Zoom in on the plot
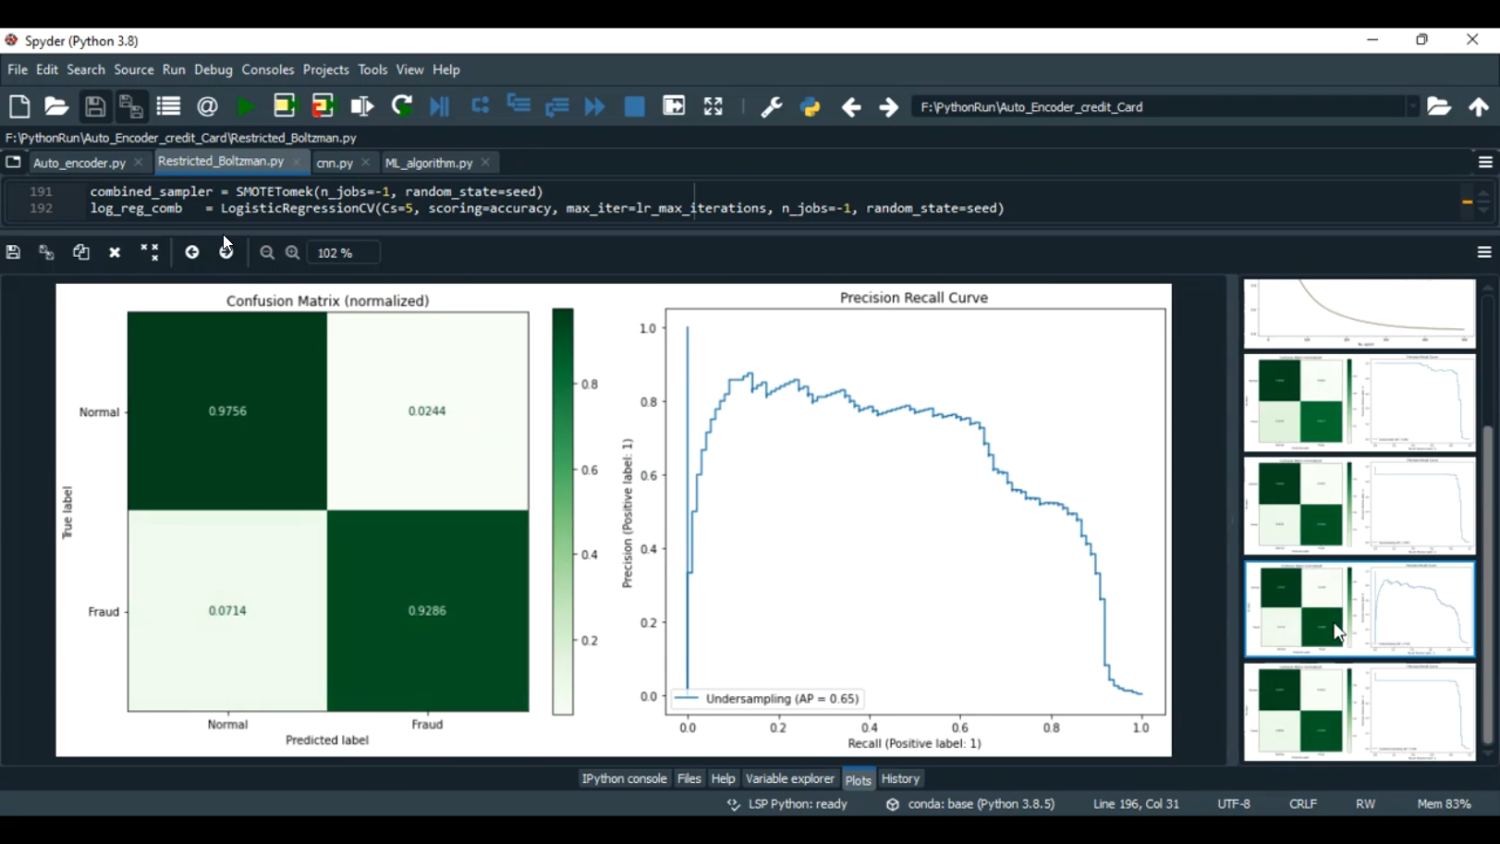 click(x=293, y=253)
